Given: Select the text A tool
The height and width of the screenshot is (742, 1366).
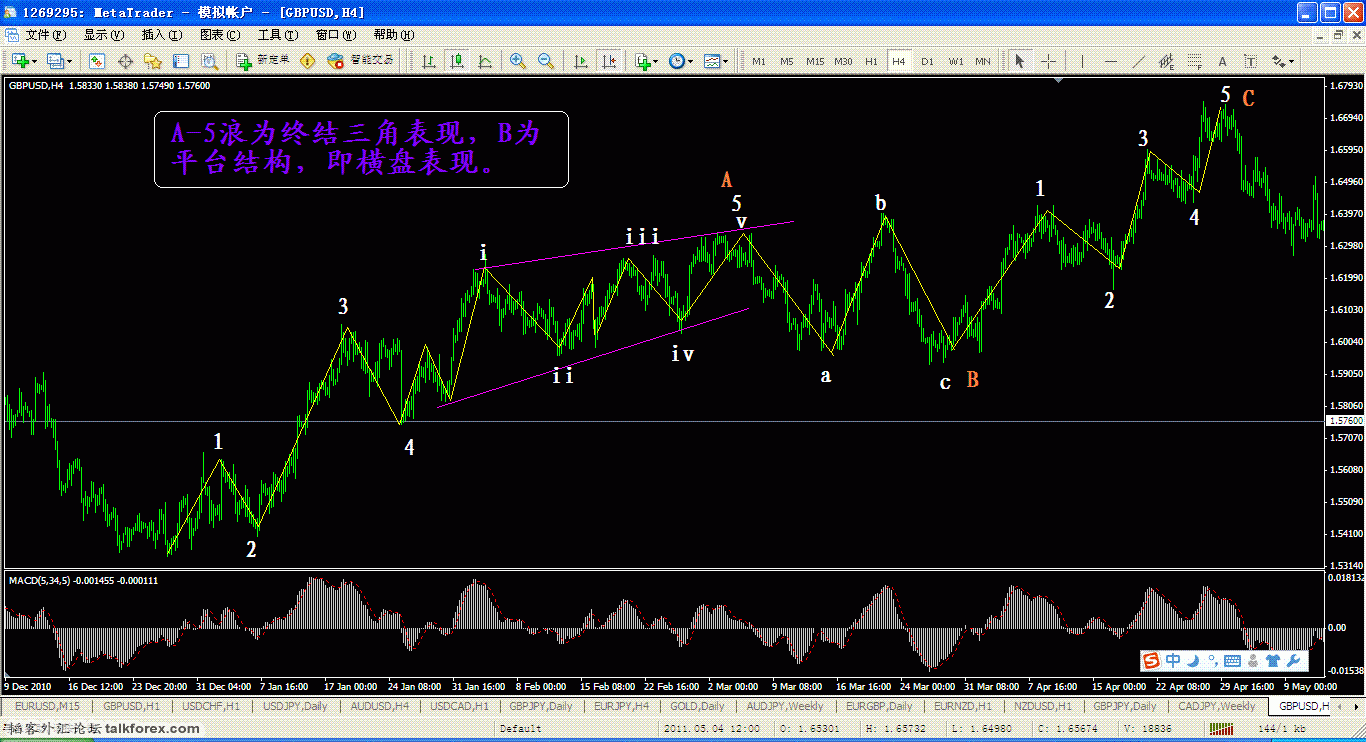Looking at the screenshot, I should click(1222, 61).
